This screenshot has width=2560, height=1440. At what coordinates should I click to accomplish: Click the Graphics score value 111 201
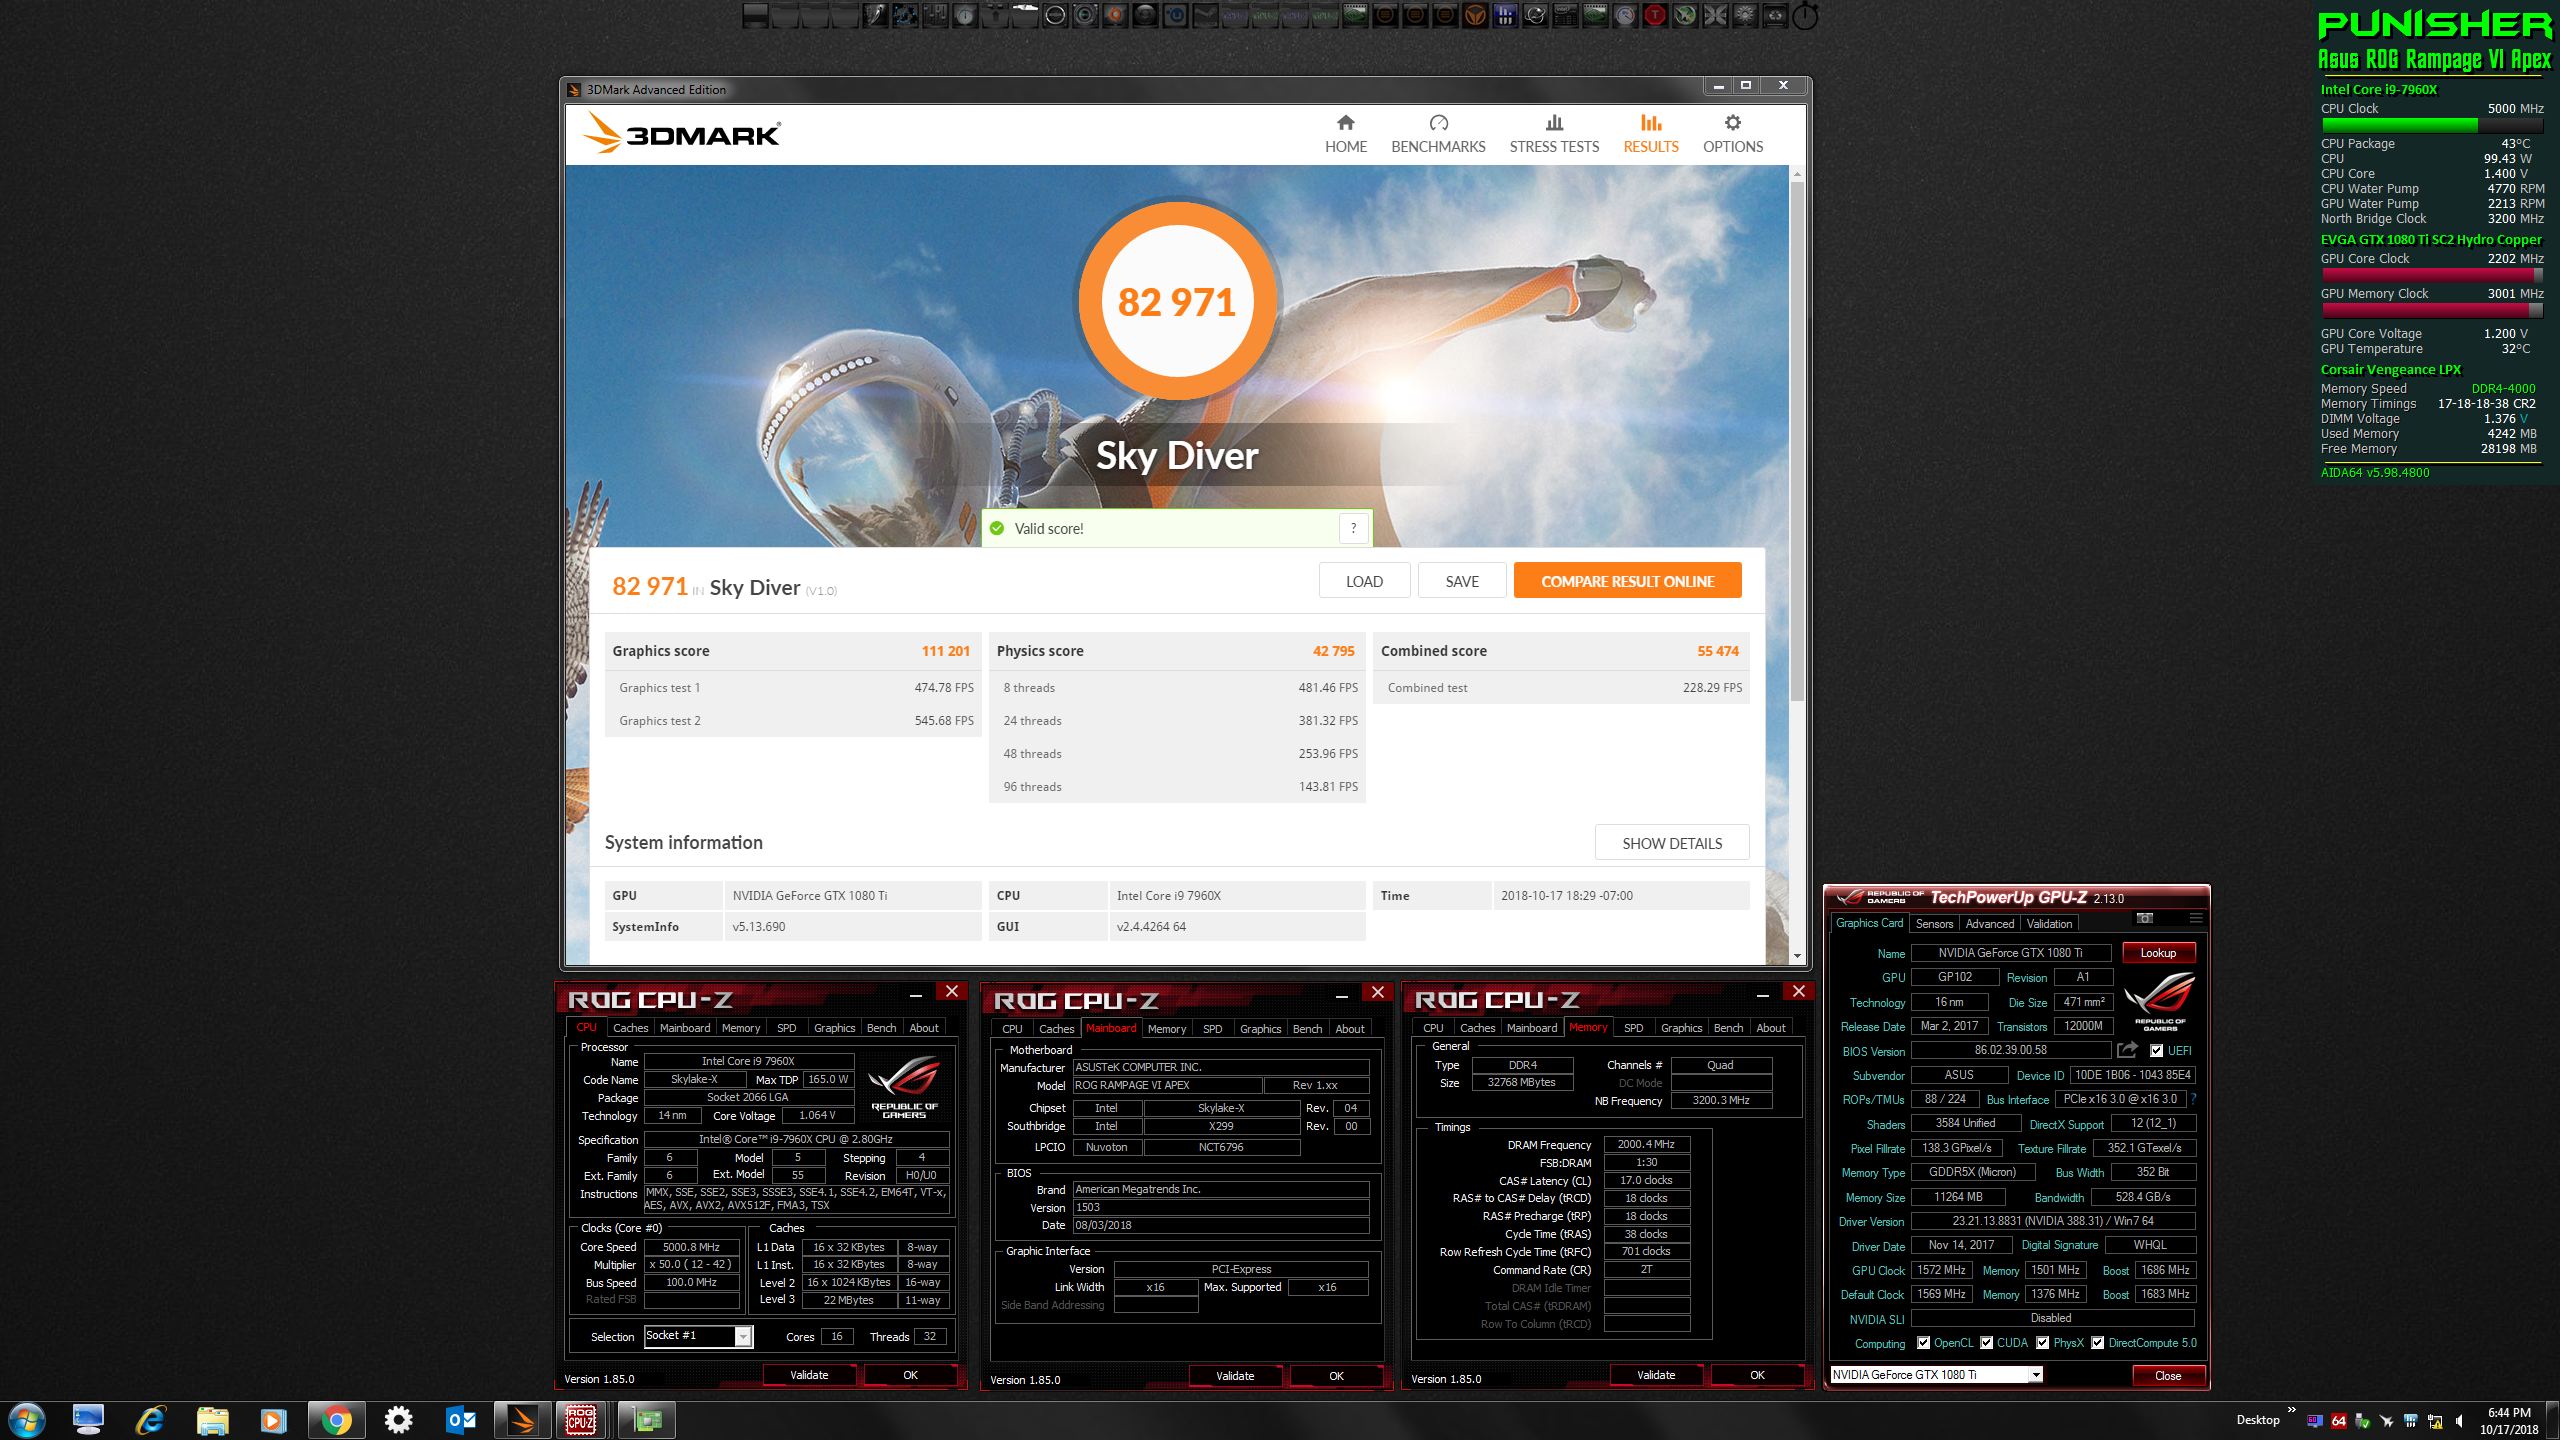(945, 651)
